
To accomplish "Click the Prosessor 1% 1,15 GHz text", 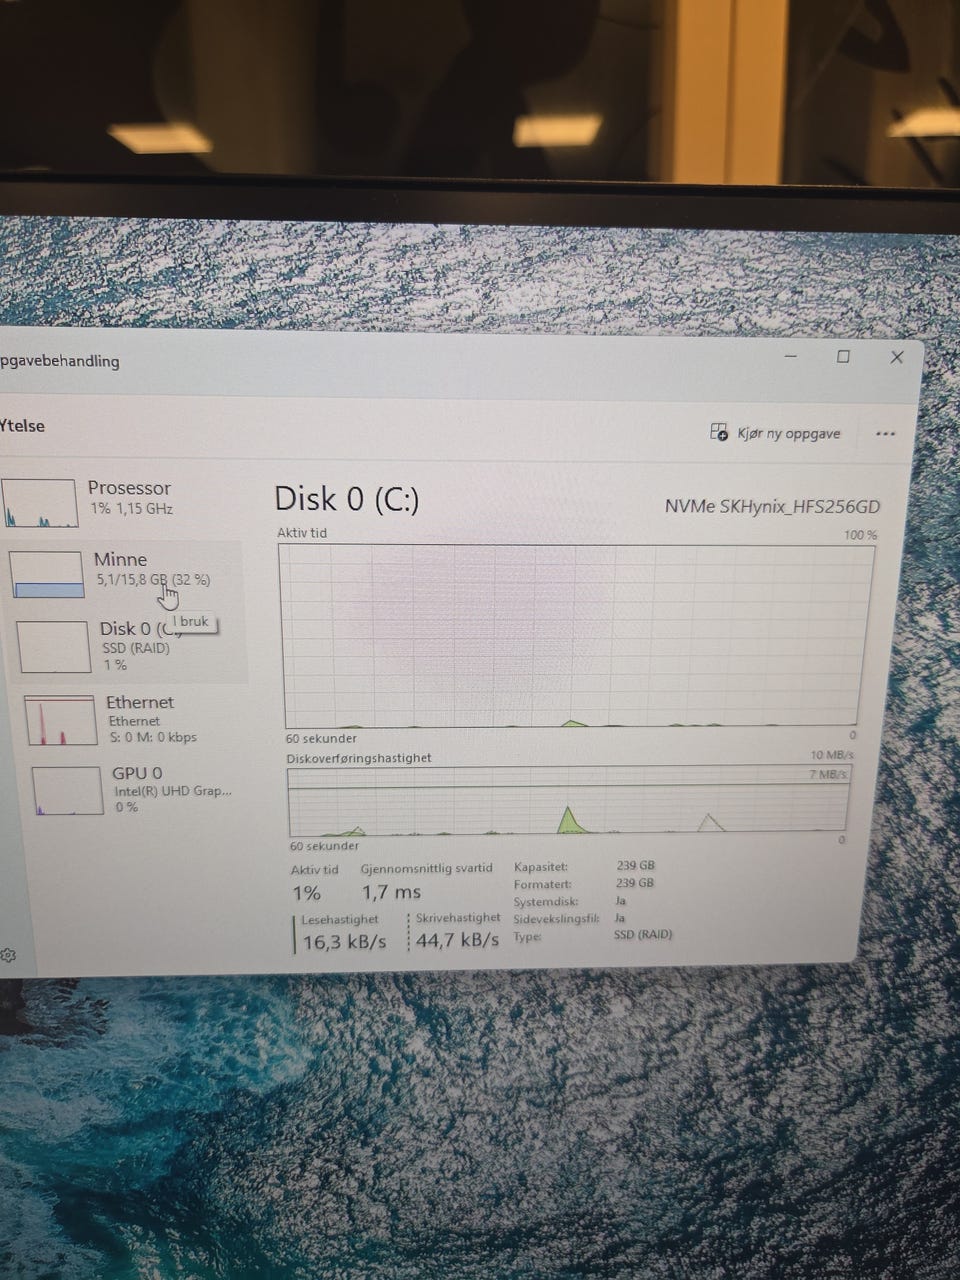I will tap(131, 509).
